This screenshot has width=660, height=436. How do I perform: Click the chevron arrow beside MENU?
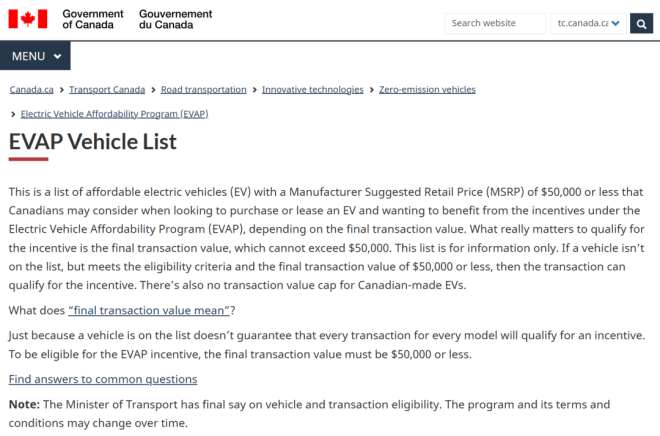coord(56,56)
